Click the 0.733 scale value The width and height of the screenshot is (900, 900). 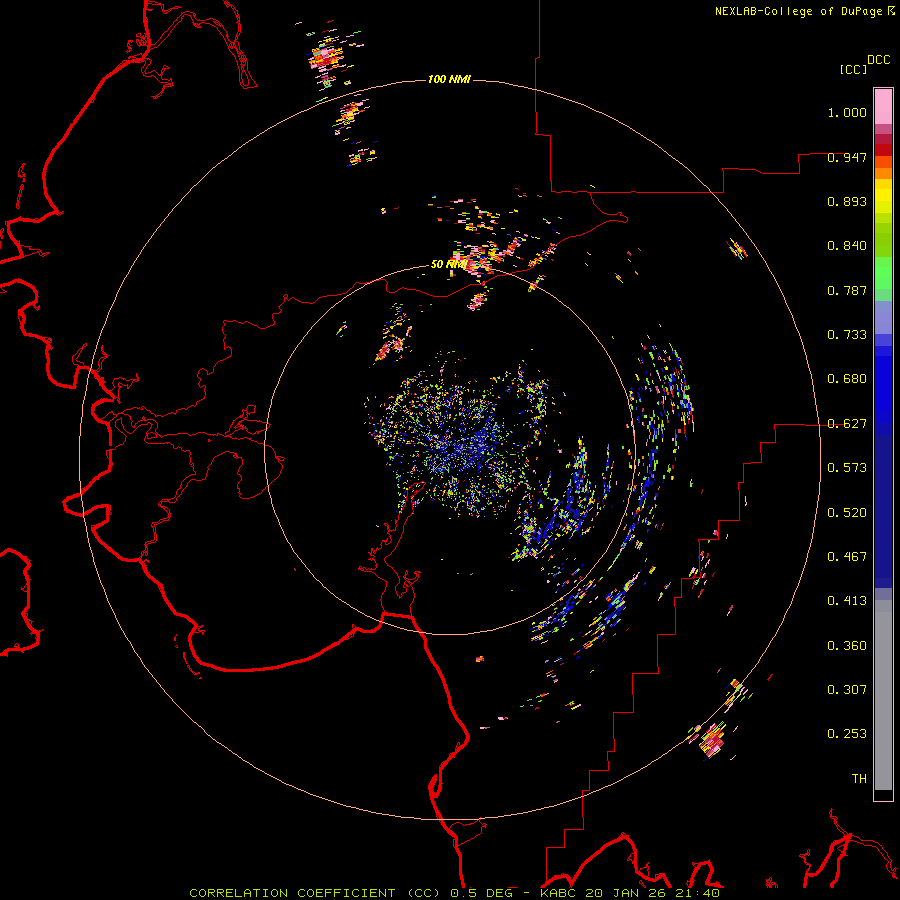click(847, 335)
